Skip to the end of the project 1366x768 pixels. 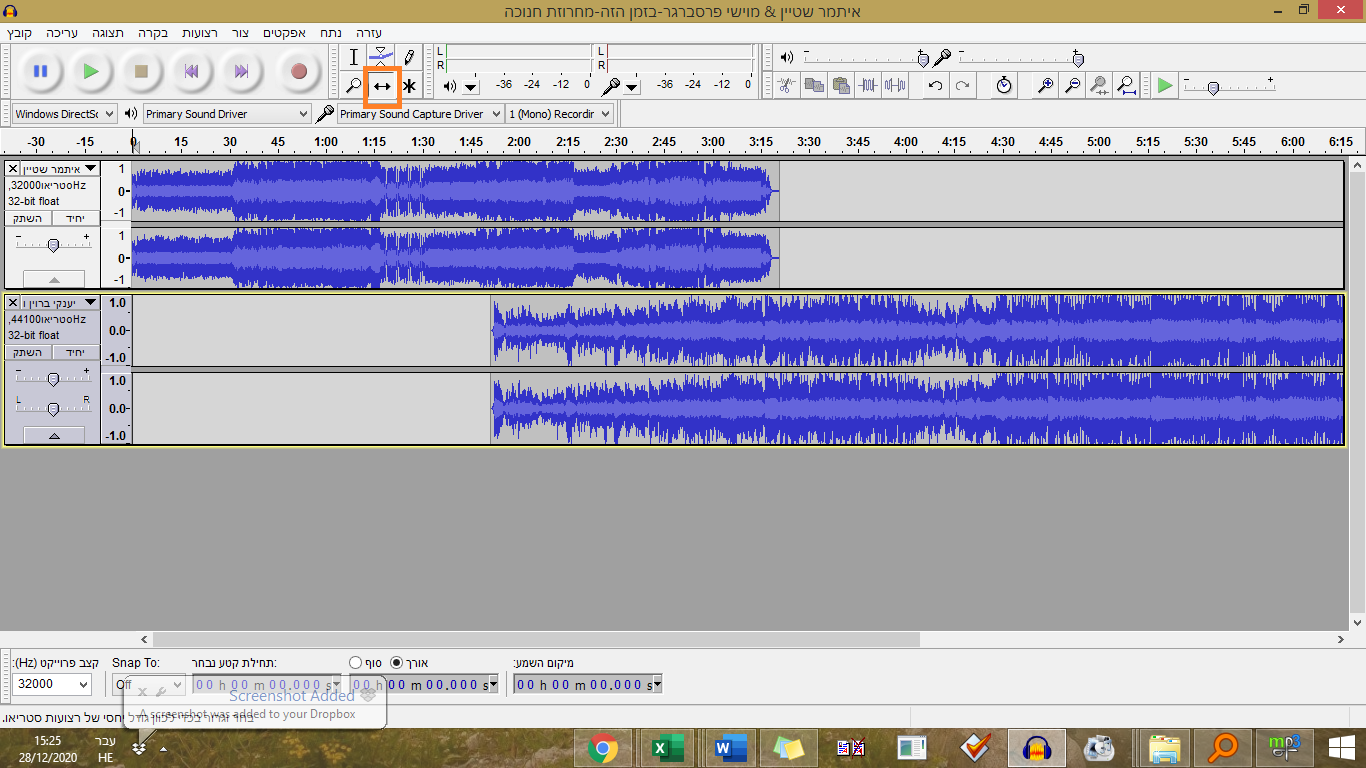[x=241, y=71]
